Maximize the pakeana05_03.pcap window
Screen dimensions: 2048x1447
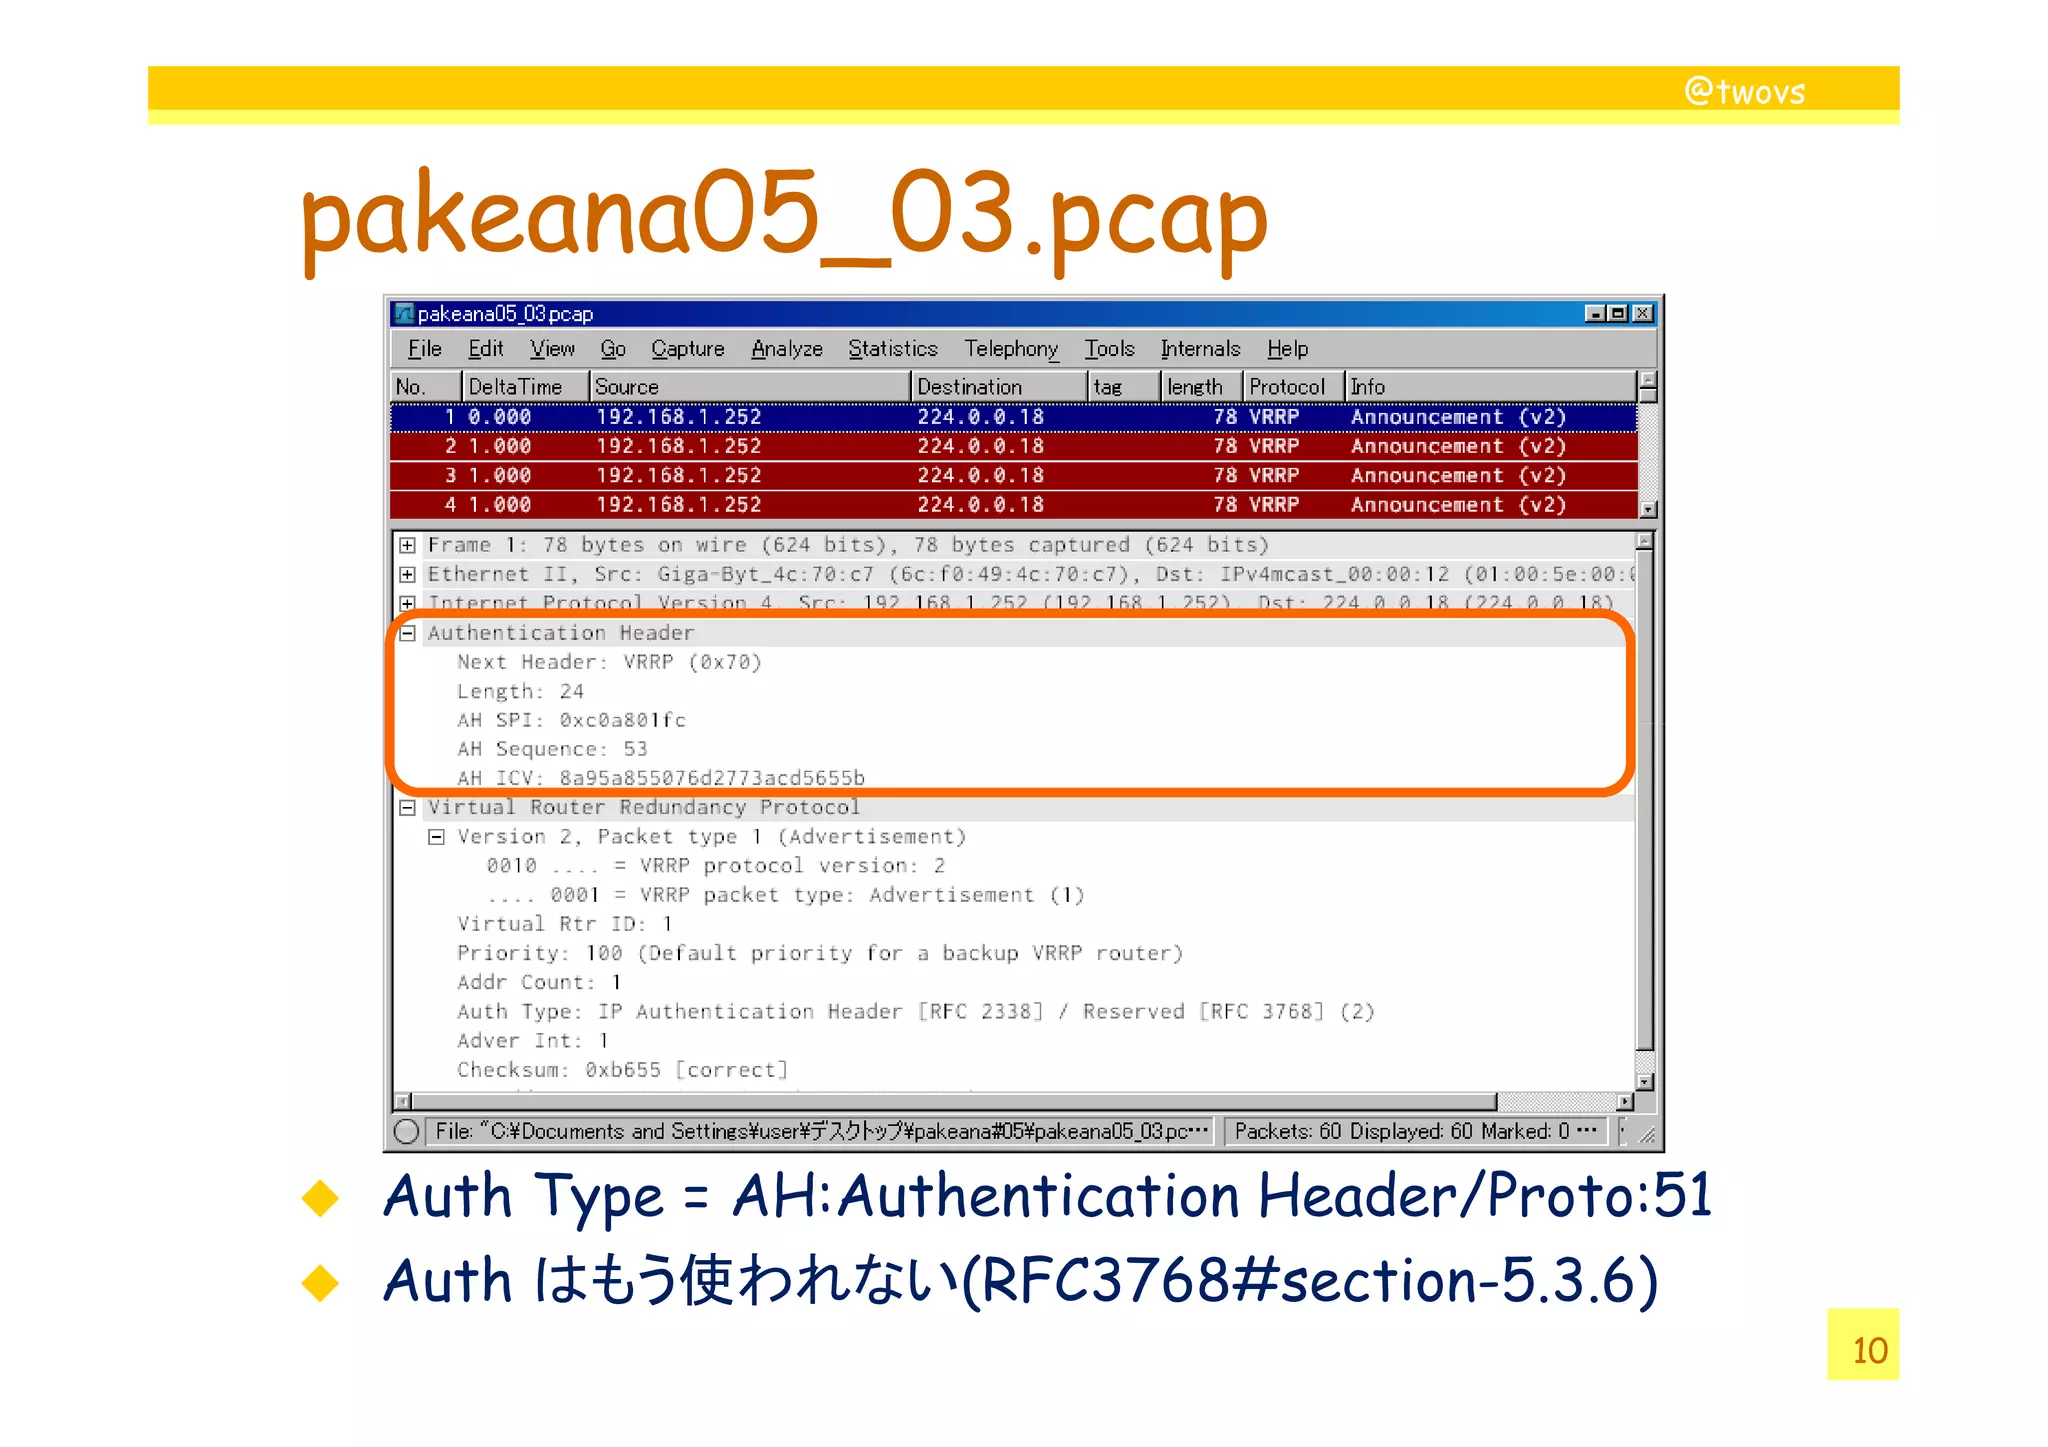1616,314
